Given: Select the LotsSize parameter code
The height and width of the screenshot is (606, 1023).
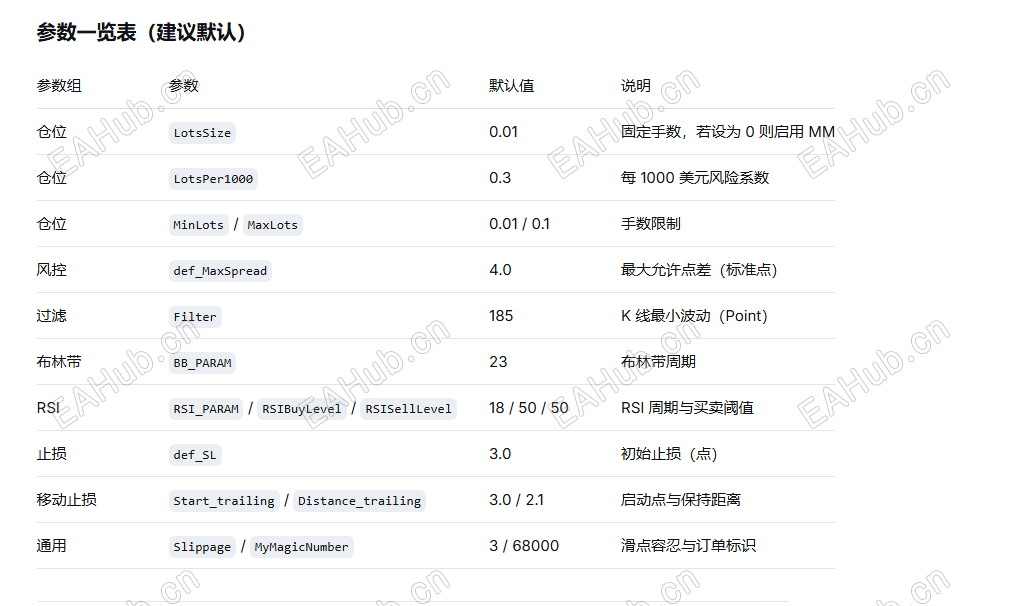Looking at the screenshot, I should (202, 133).
